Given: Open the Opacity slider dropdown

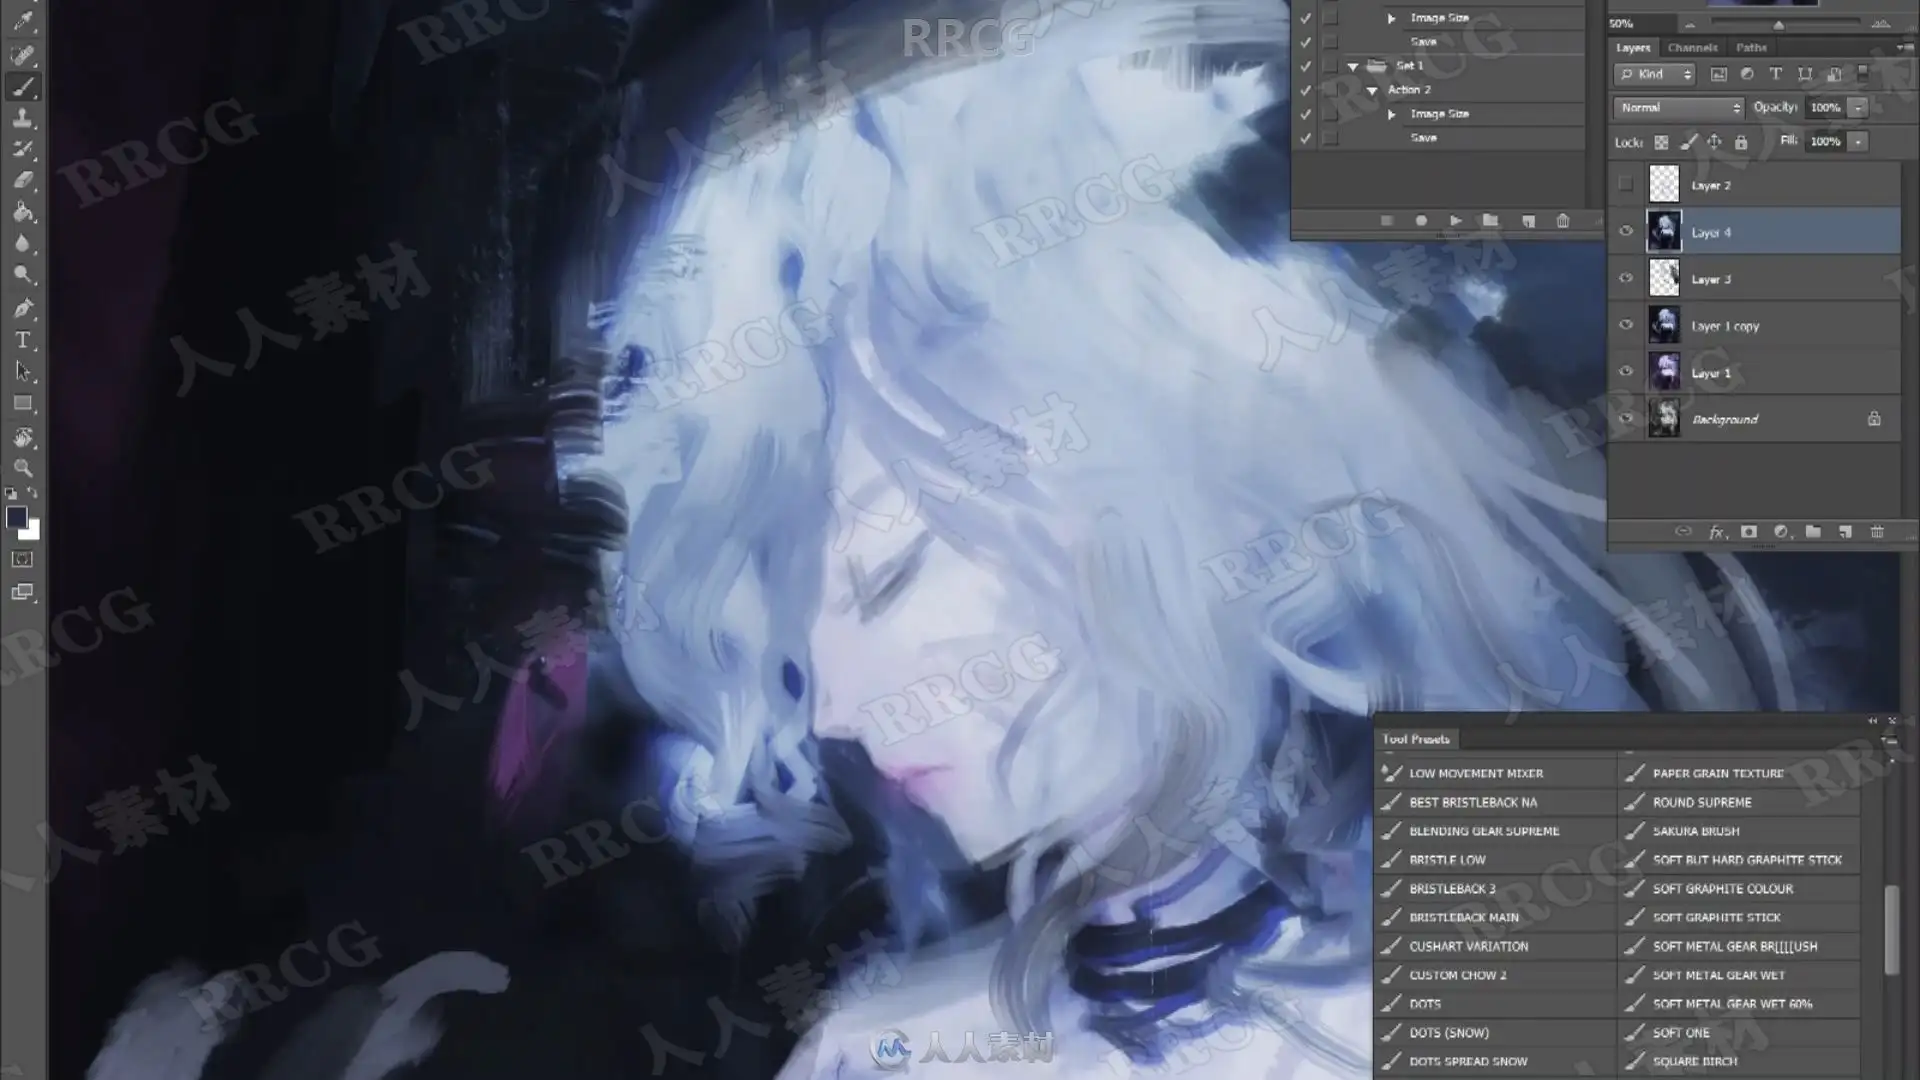Looking at the screenshot, I should pyautogui.click(x=1858, y=107).
